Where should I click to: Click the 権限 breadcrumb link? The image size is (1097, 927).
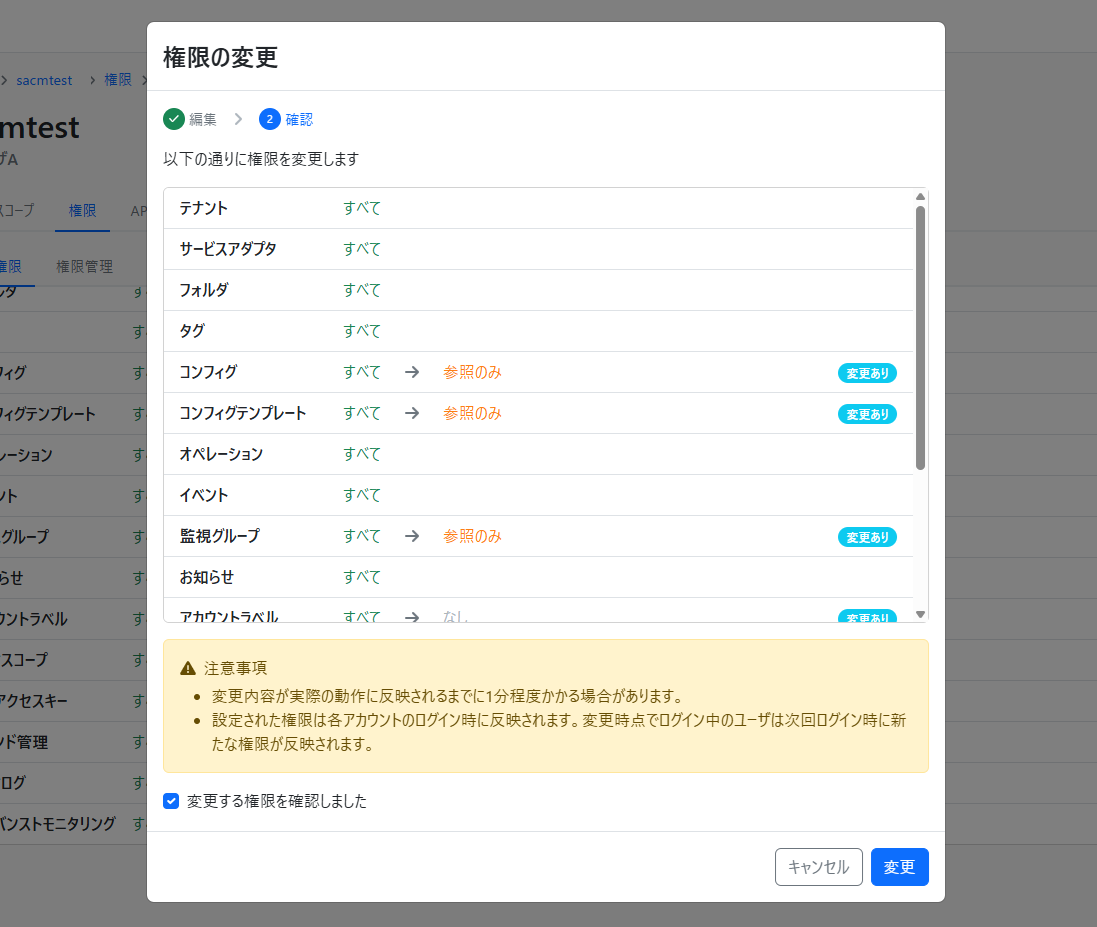118,80
